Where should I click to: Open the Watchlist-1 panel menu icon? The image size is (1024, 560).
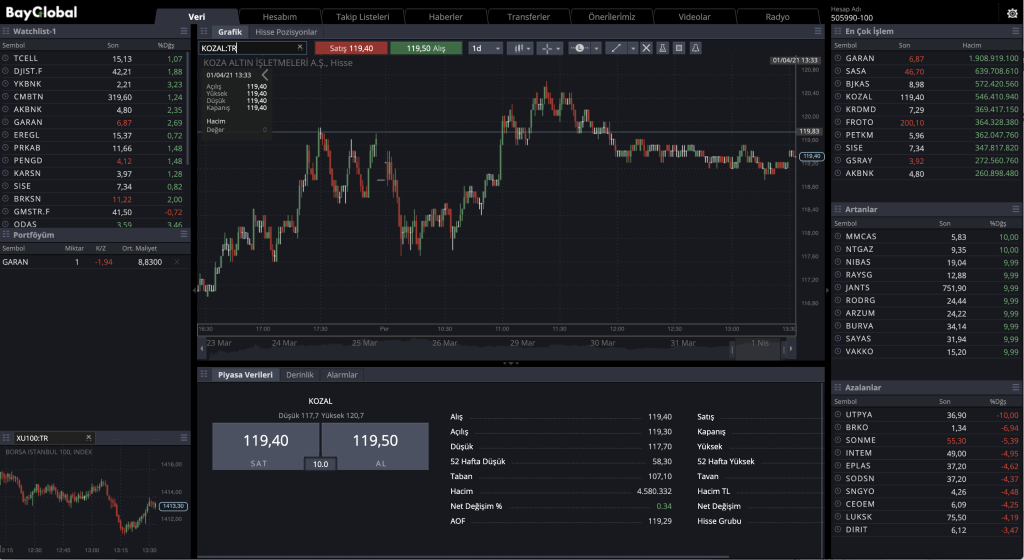(x=184, y=32)
